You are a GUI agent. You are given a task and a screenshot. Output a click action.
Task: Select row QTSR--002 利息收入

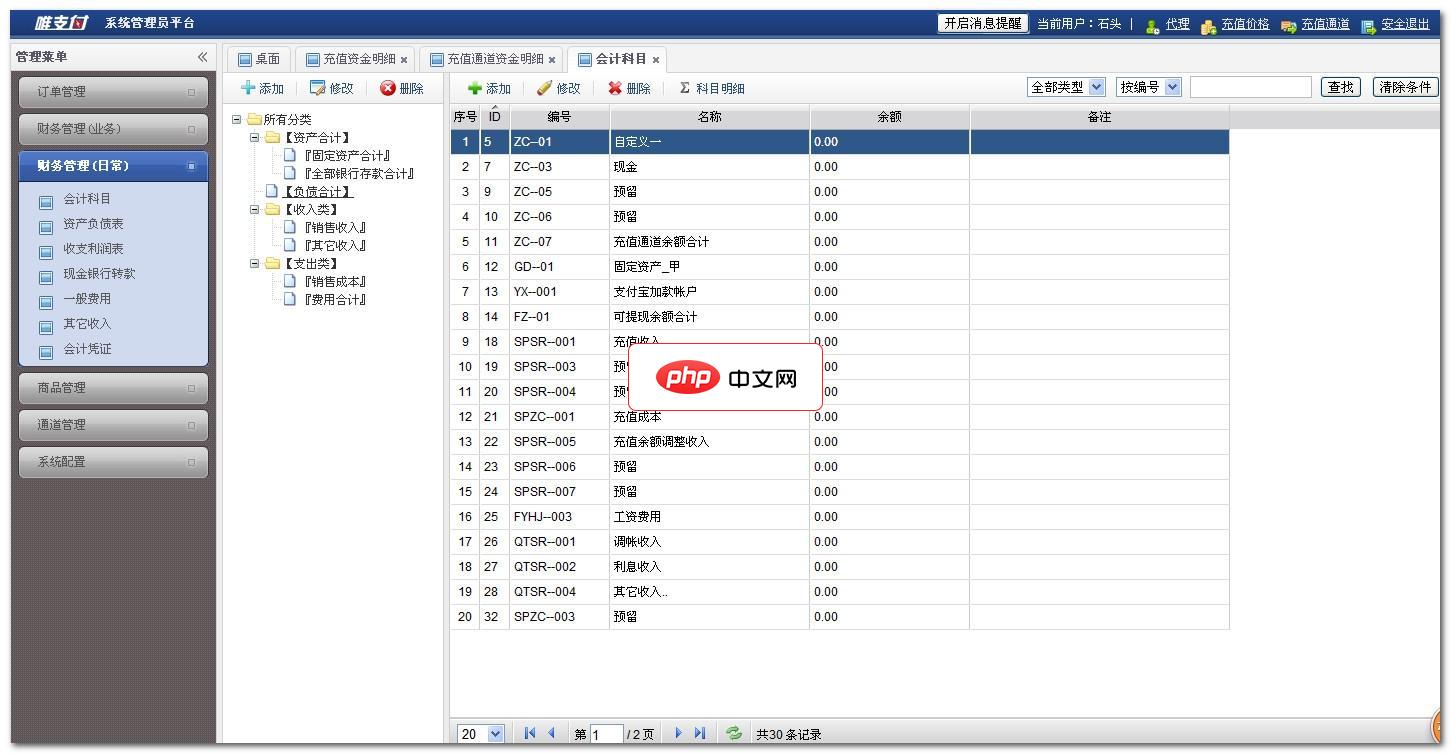(x=710, y=566)
